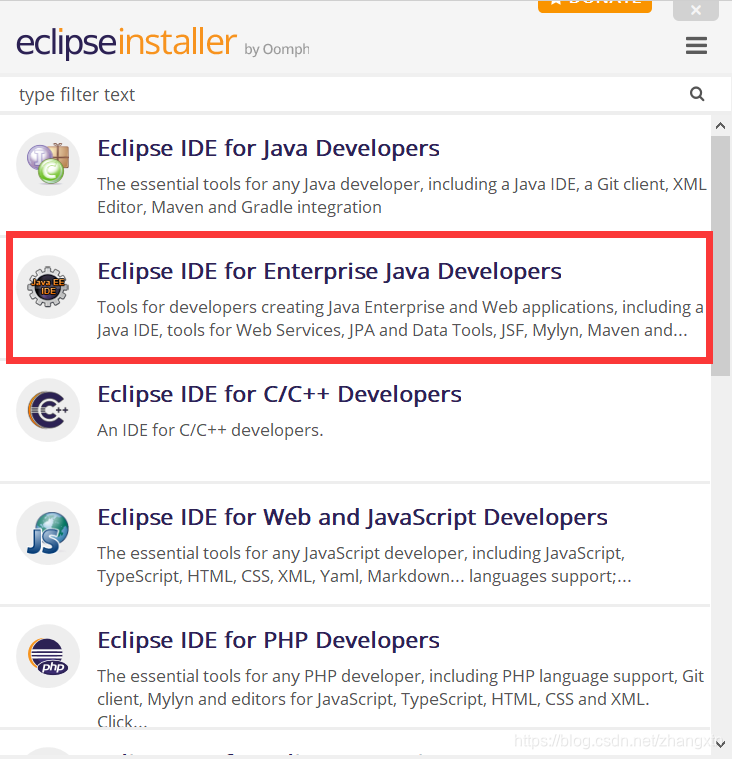Click the JS globe package icon
732x759 pixels.
tap(48, 533)
